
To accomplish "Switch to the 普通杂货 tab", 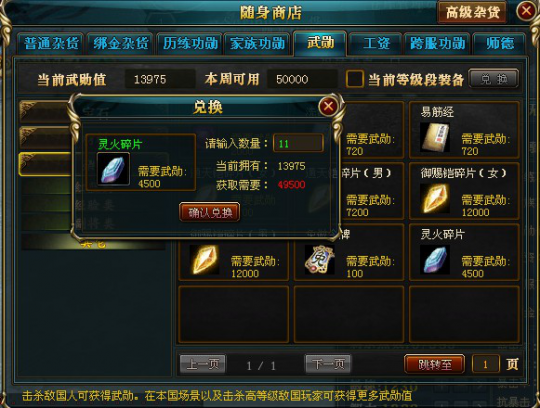I will click(51, 44).
